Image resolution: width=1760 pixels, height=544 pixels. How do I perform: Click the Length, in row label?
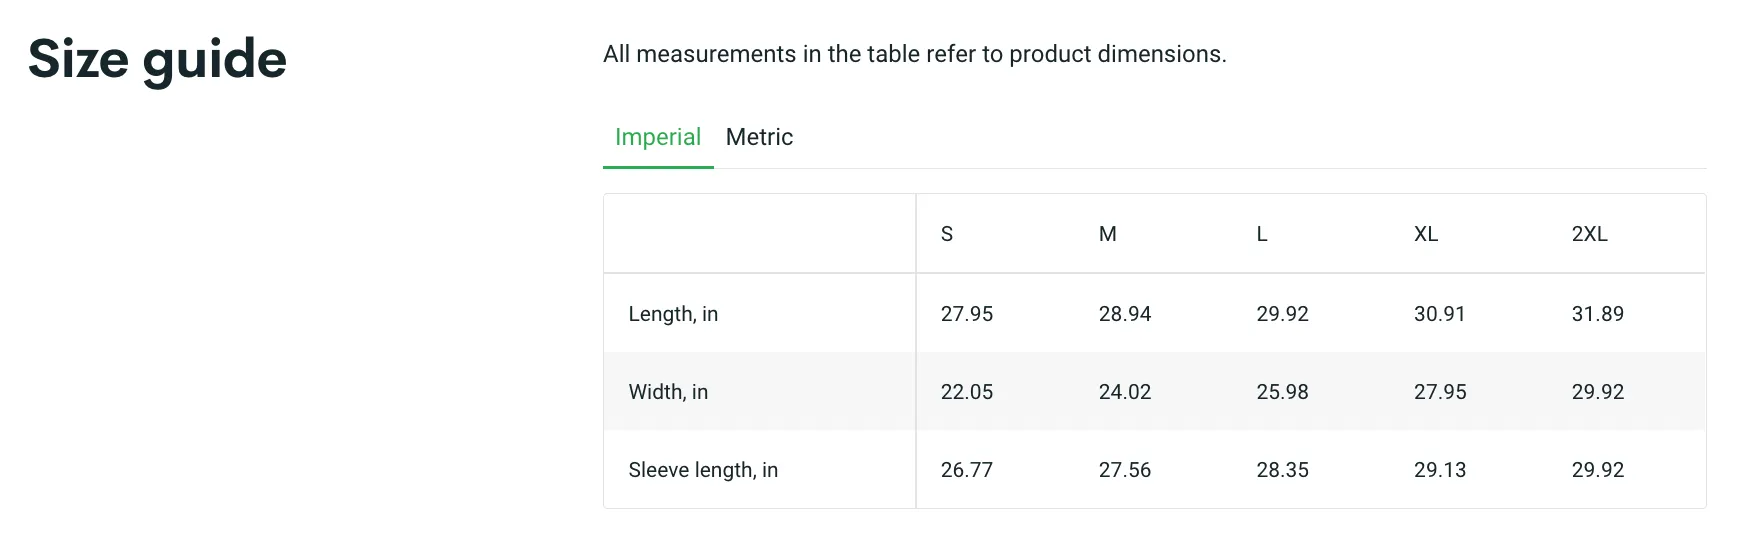click(x=673, y=314)
